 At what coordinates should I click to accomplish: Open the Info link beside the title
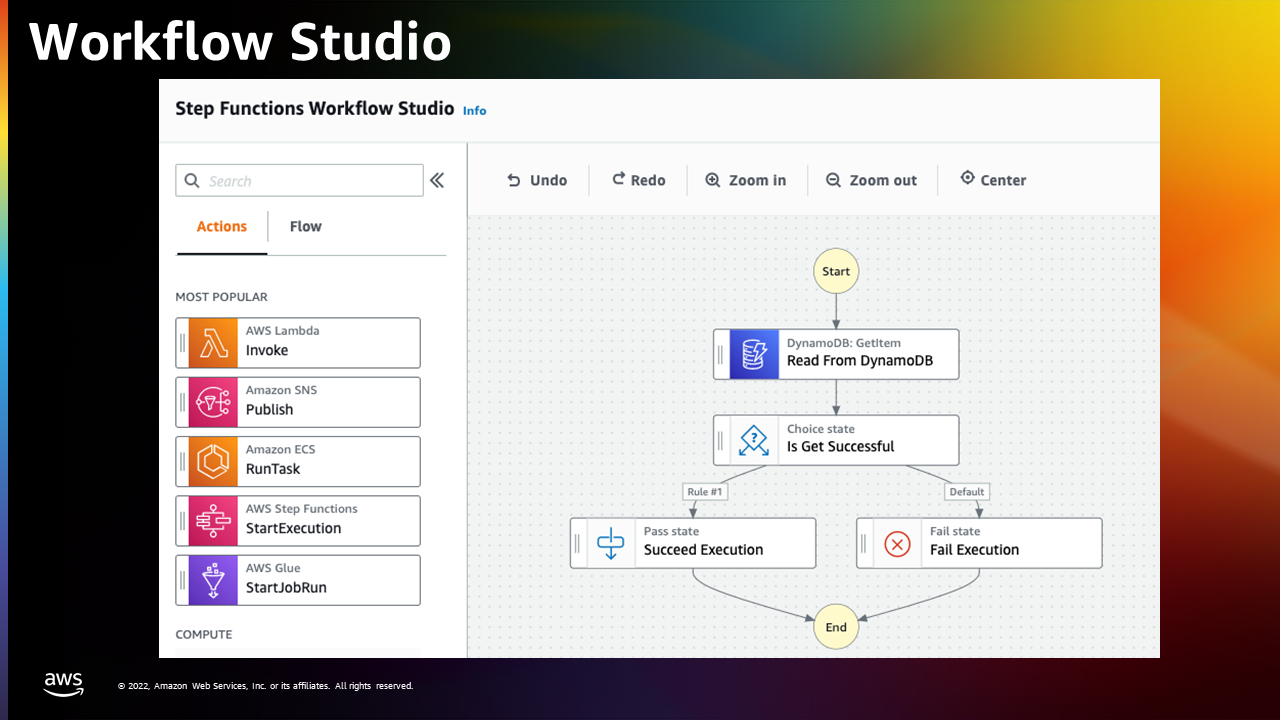474,110
